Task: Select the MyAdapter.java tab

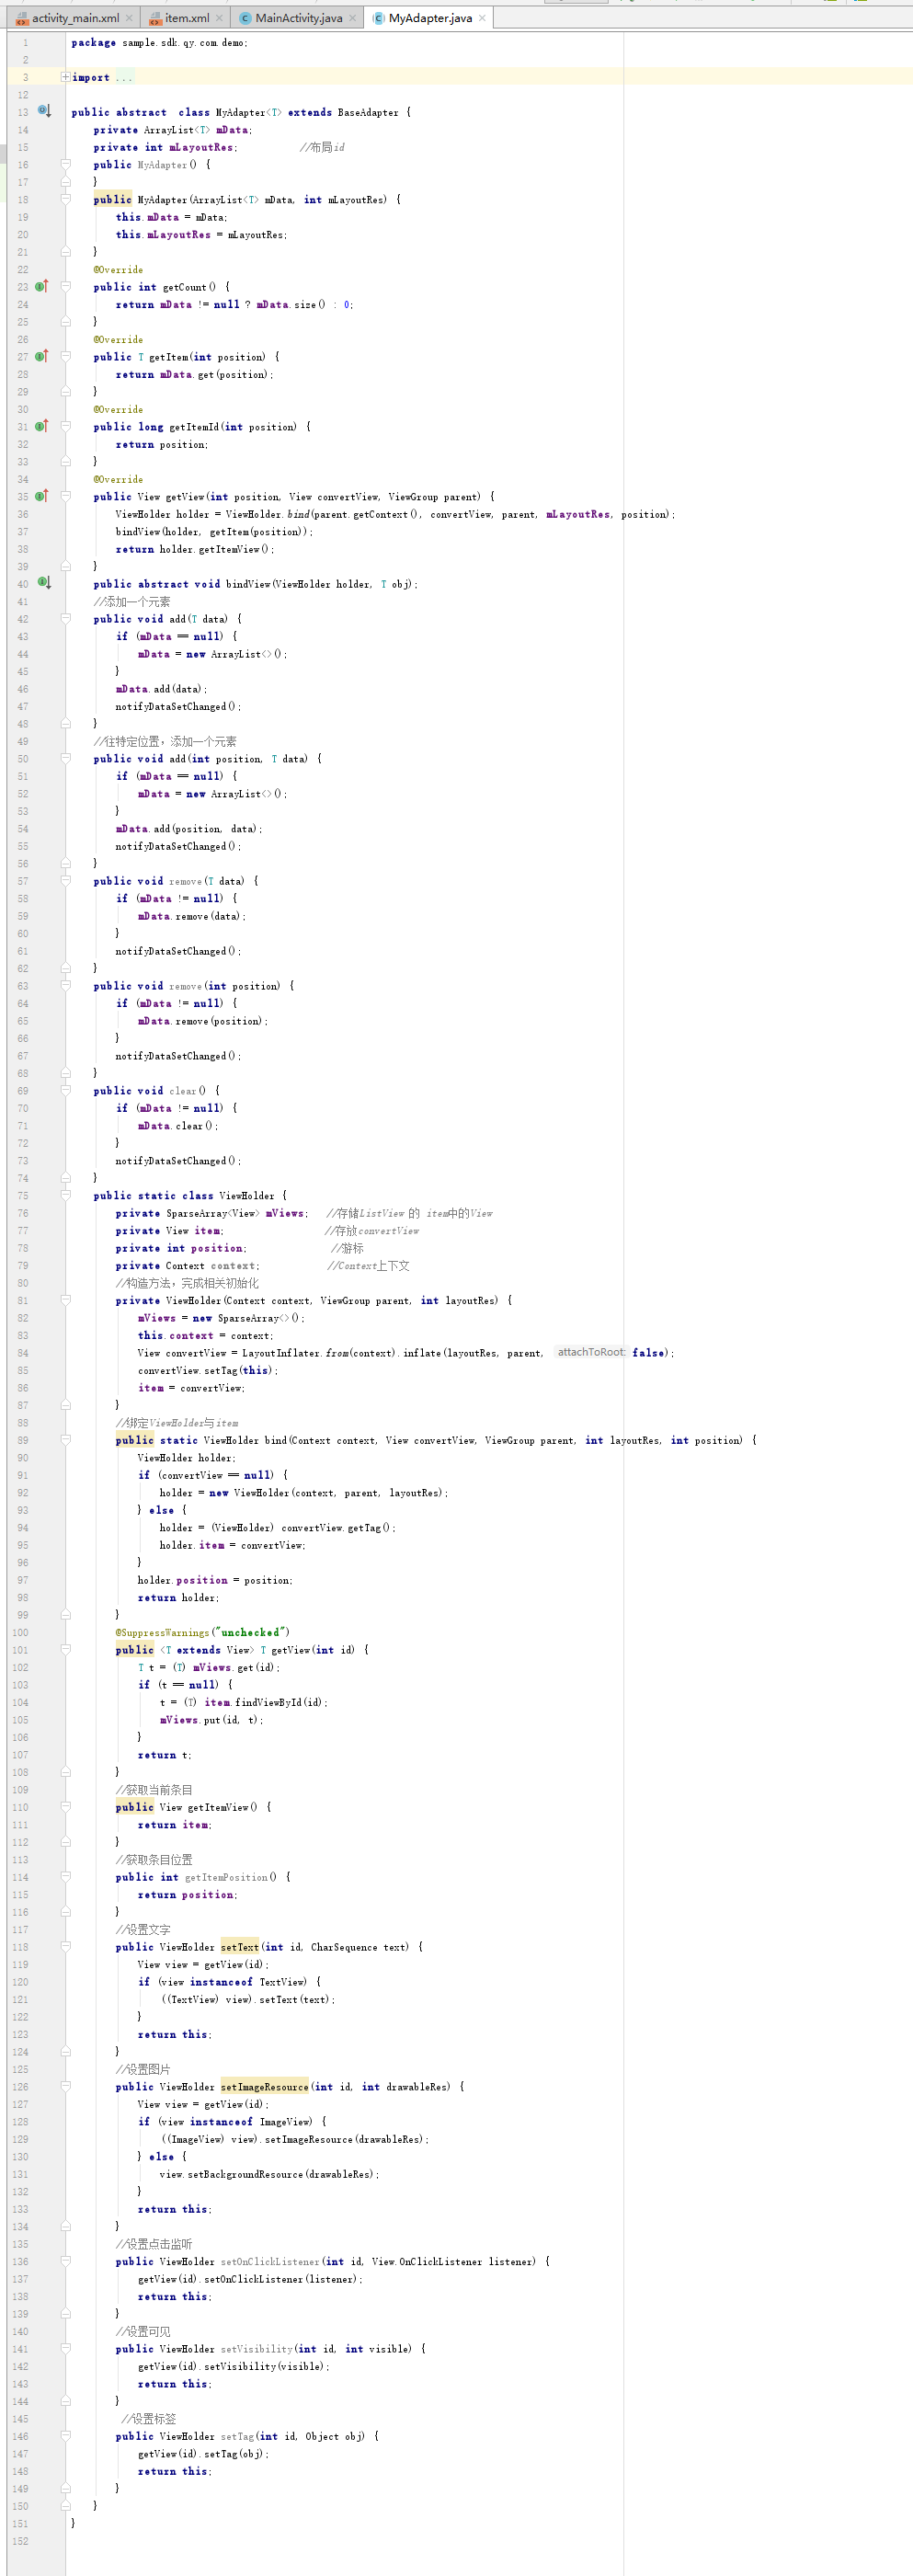Action: pos(430,18)
